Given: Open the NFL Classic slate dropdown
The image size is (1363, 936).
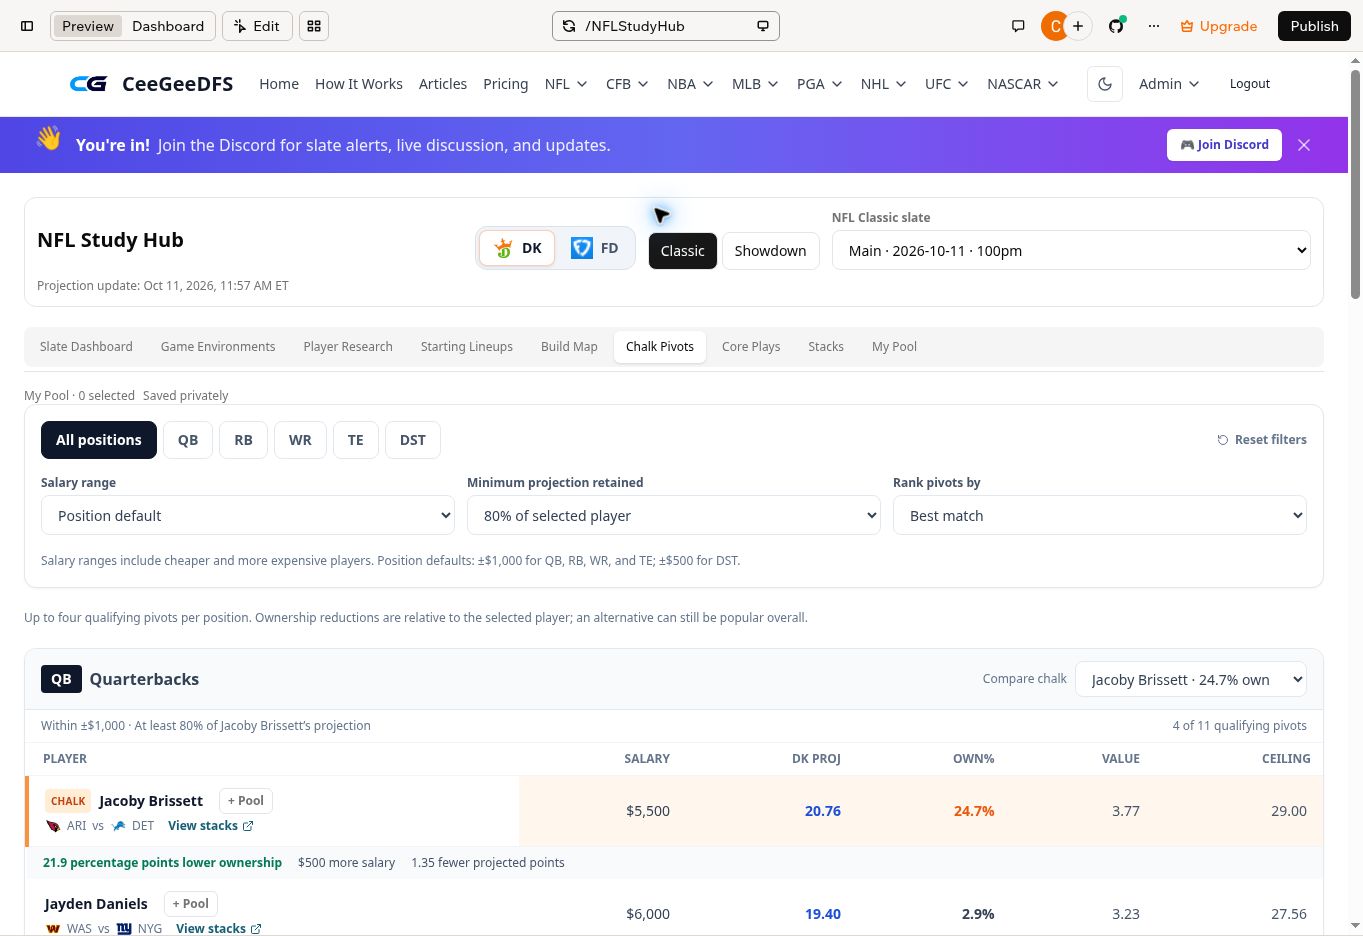Looking at the screenshot, I should pyautogui.click(x=1071, y=251).
